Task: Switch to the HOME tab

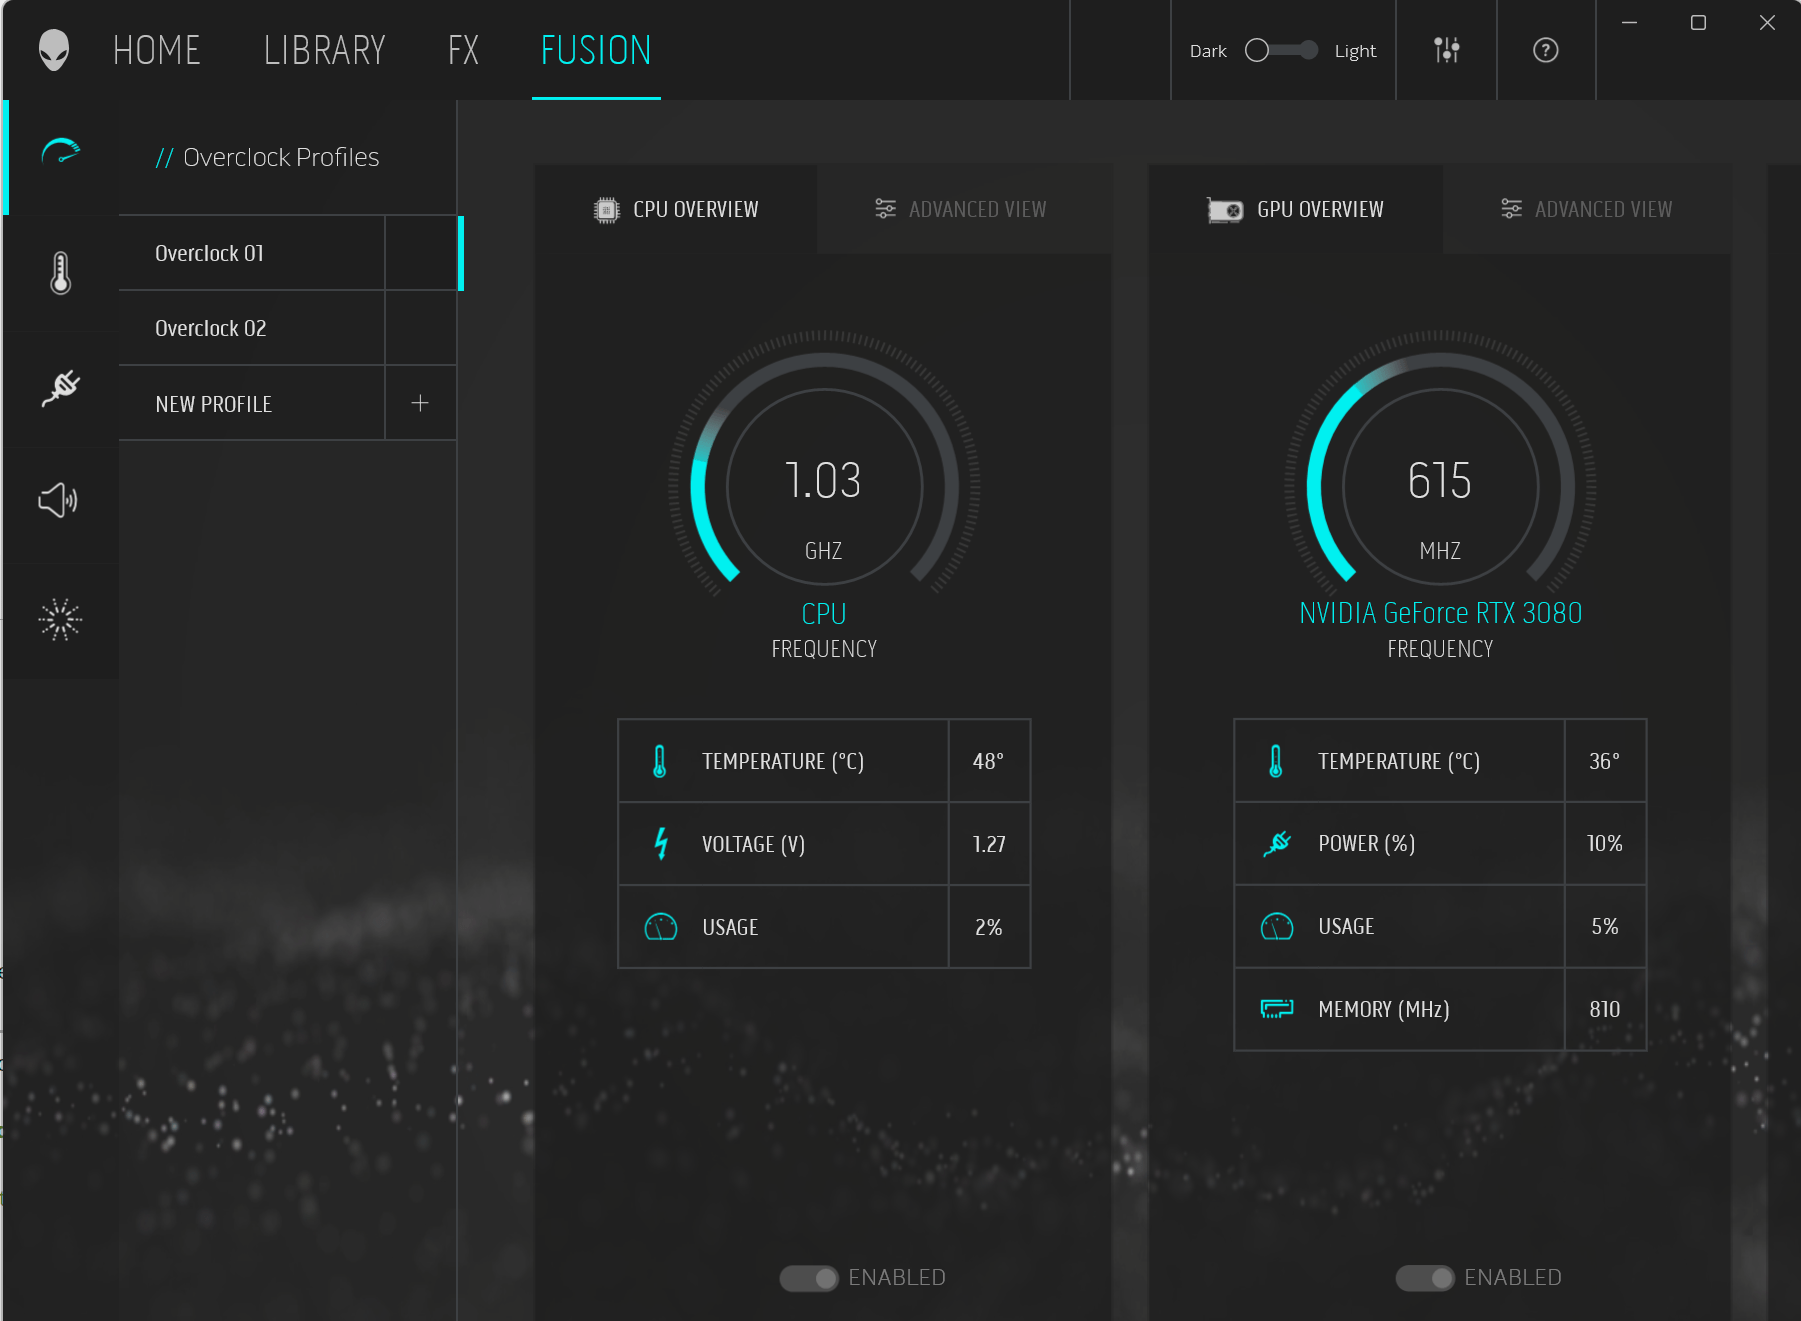Action: [x=157, y=50]
